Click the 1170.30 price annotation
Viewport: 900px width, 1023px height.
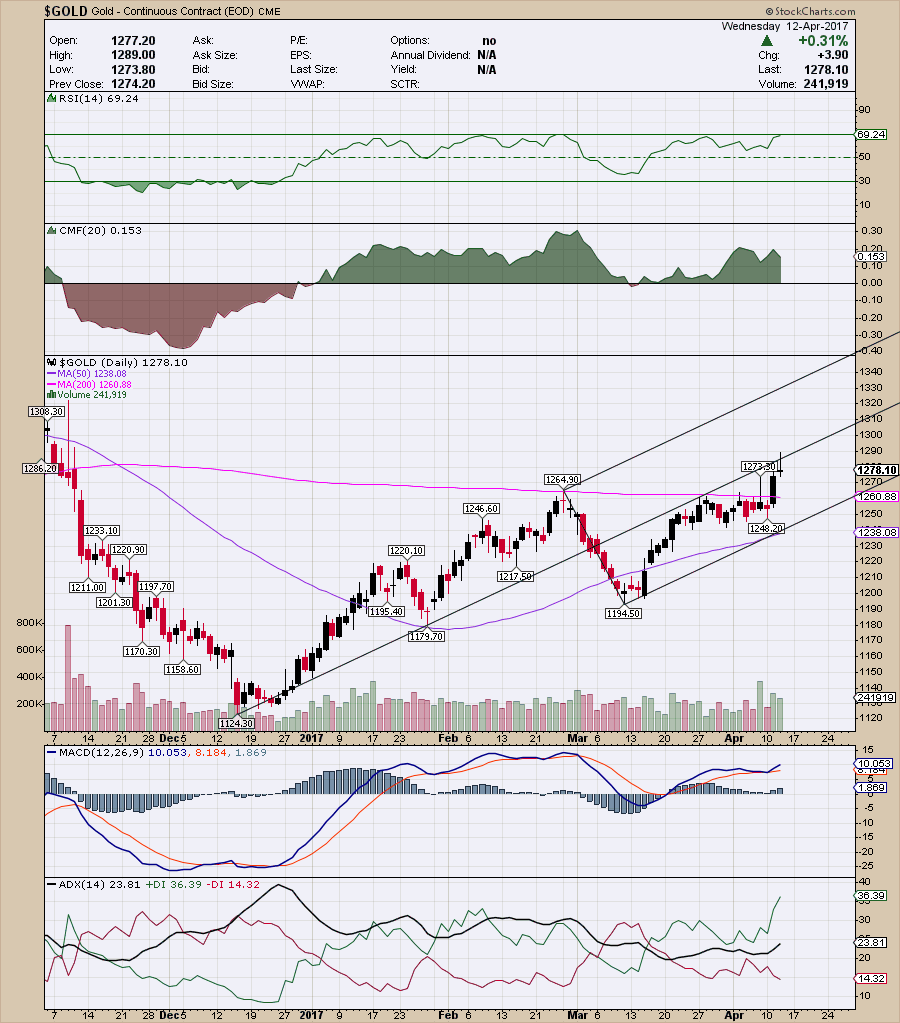tap(142, 651)
